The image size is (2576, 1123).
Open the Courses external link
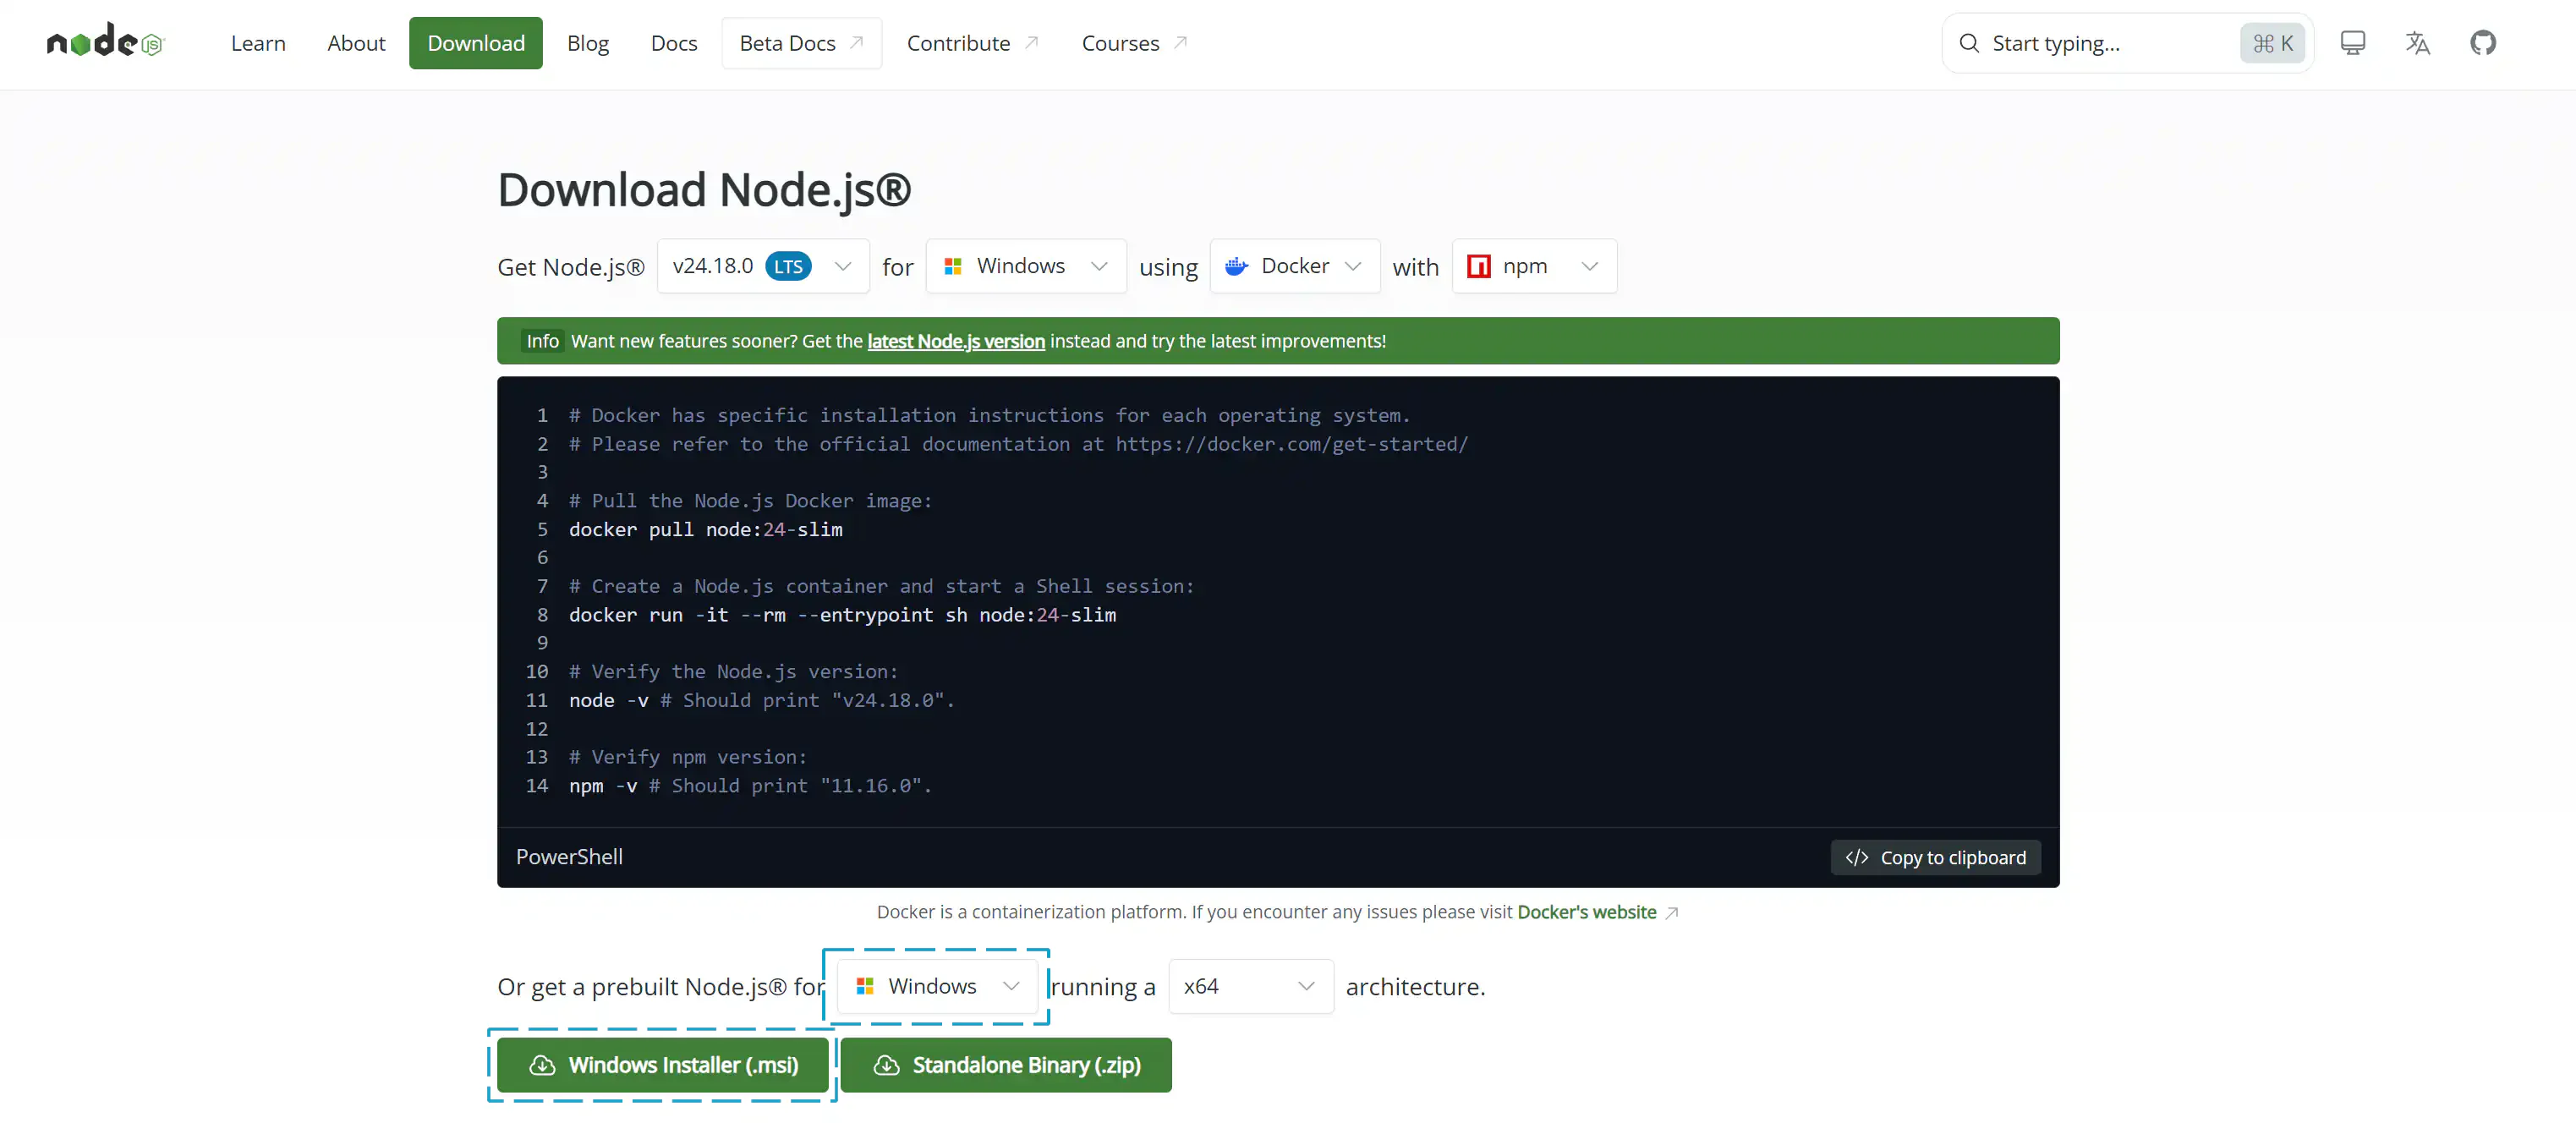(1134, 43)
